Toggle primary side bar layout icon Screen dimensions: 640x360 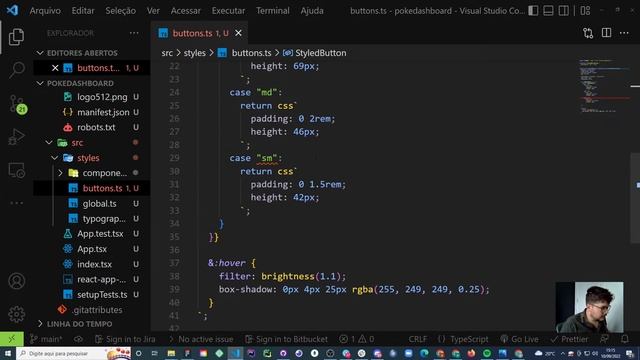[533, 11]
